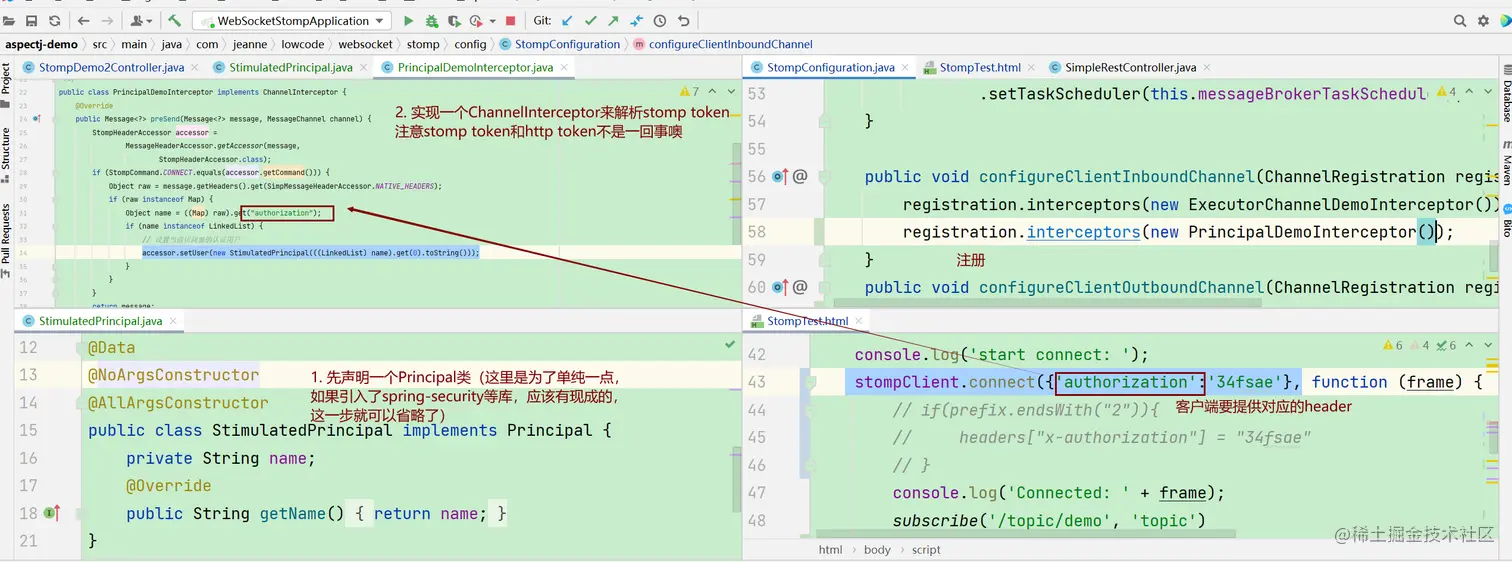1512x562 pixels.
Task: Click aspectj-demo in the navigation breadcrumb
Action: tap(41, 44)
